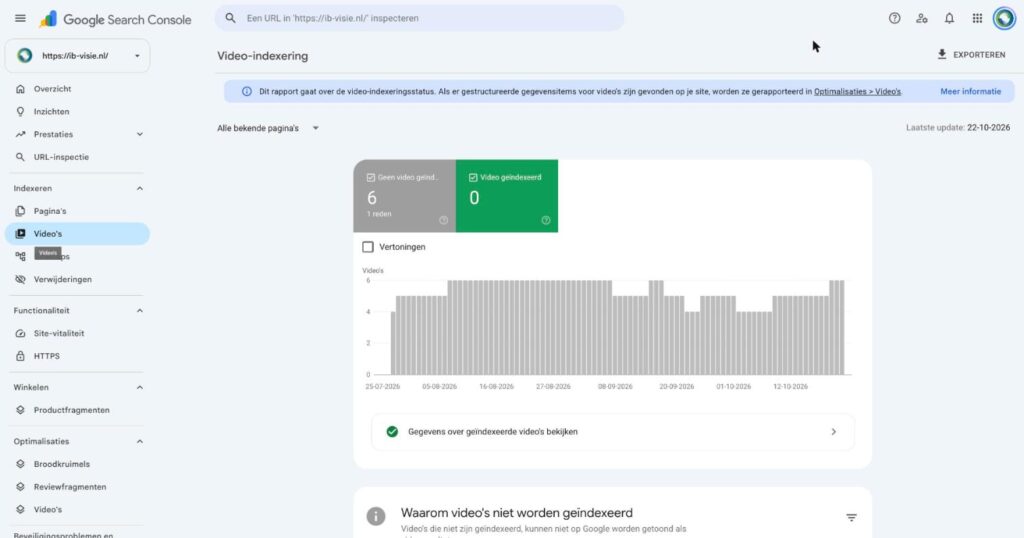Viewport: 1024px width, 538px height.
Task: Open the hamburger main menu
Action: [20, 18]
